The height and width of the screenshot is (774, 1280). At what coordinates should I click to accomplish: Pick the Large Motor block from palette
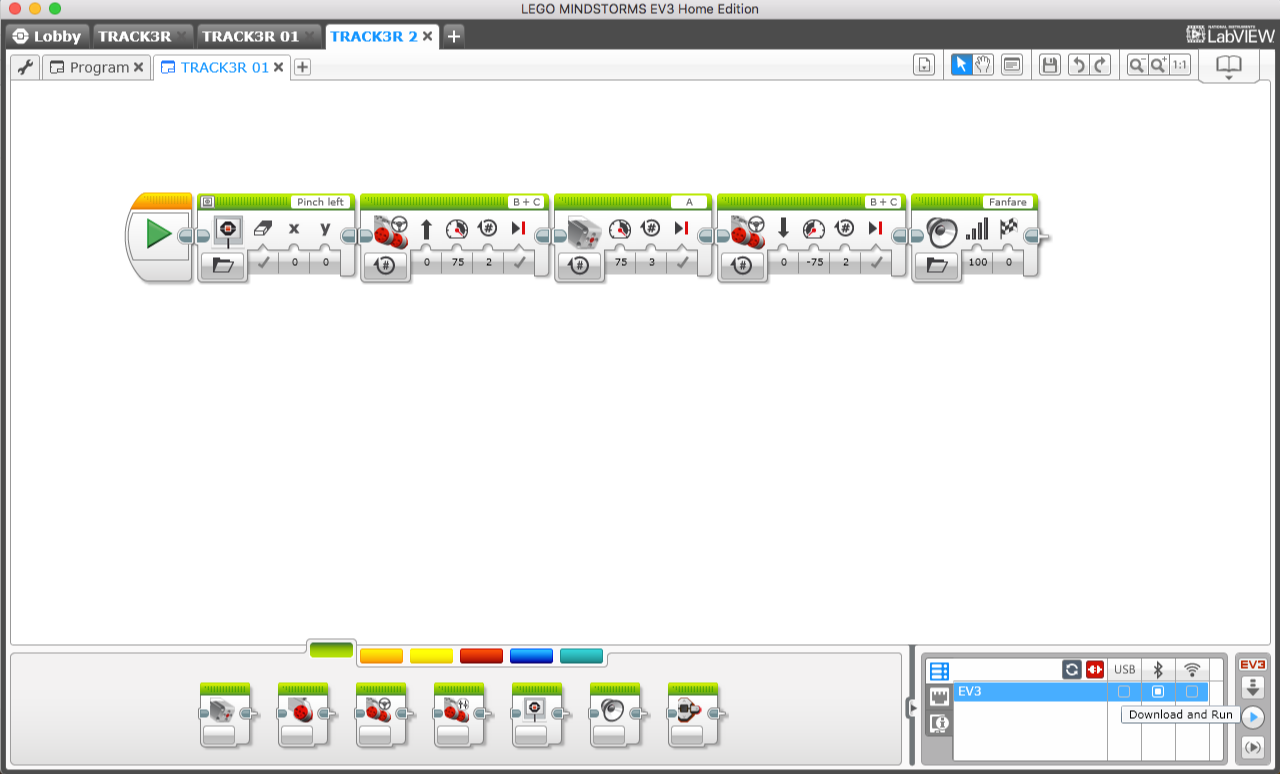(303, 713)
